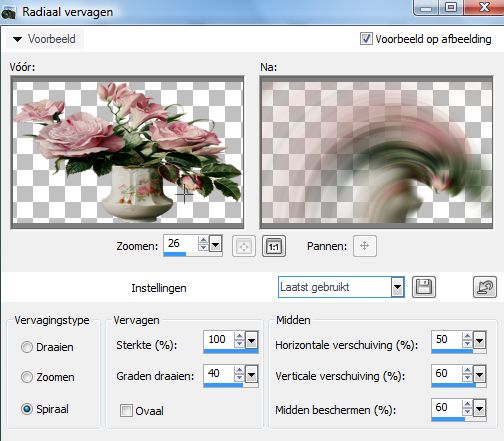This screenshot has width=504, height=441.
Task: Select the Draaien blur type
Action: (x=27, y=347)
